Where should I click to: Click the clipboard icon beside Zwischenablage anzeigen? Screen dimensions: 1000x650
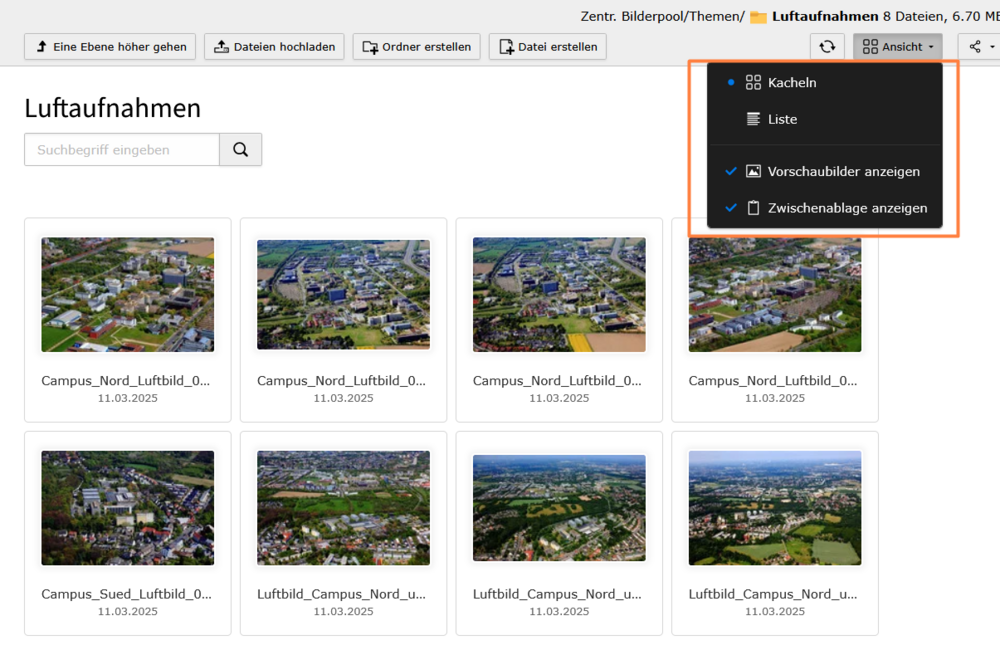pos(754,208)
